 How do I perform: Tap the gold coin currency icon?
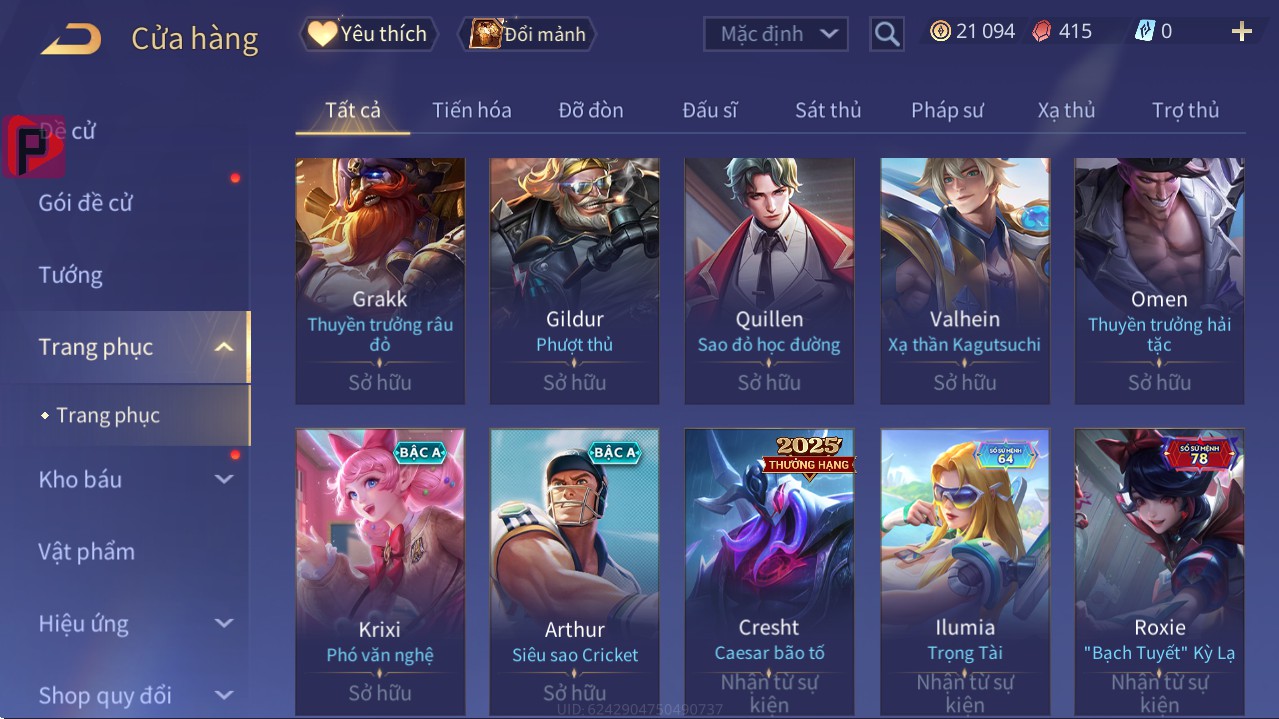(x=940, y=32)
